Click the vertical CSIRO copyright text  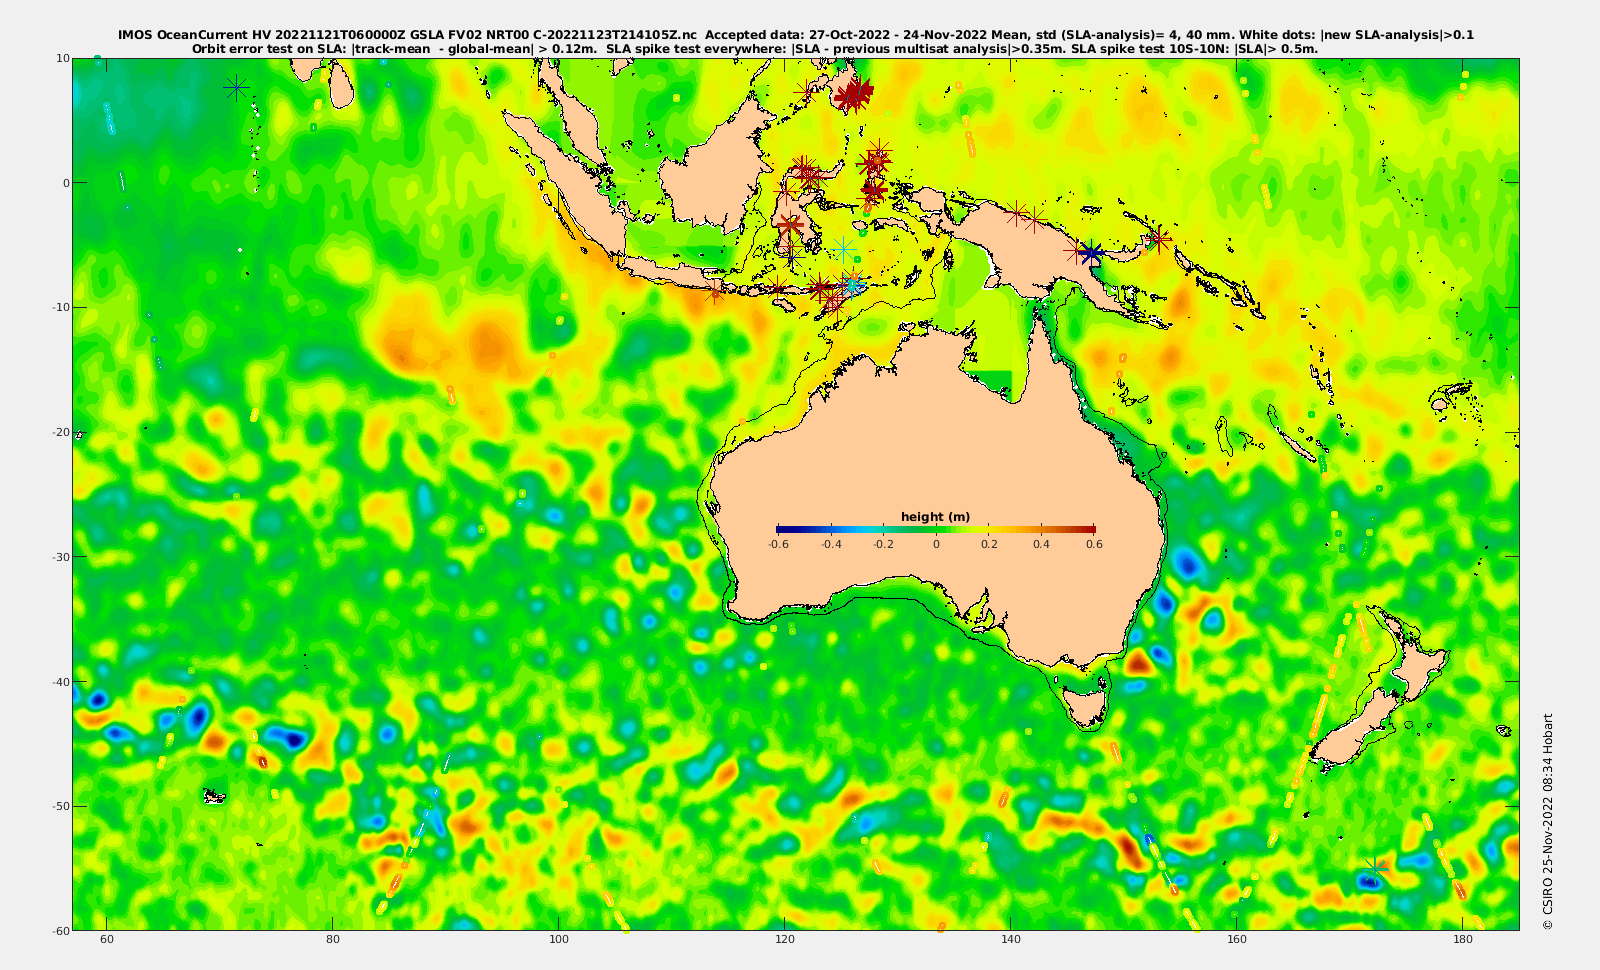pos(1547,821)
